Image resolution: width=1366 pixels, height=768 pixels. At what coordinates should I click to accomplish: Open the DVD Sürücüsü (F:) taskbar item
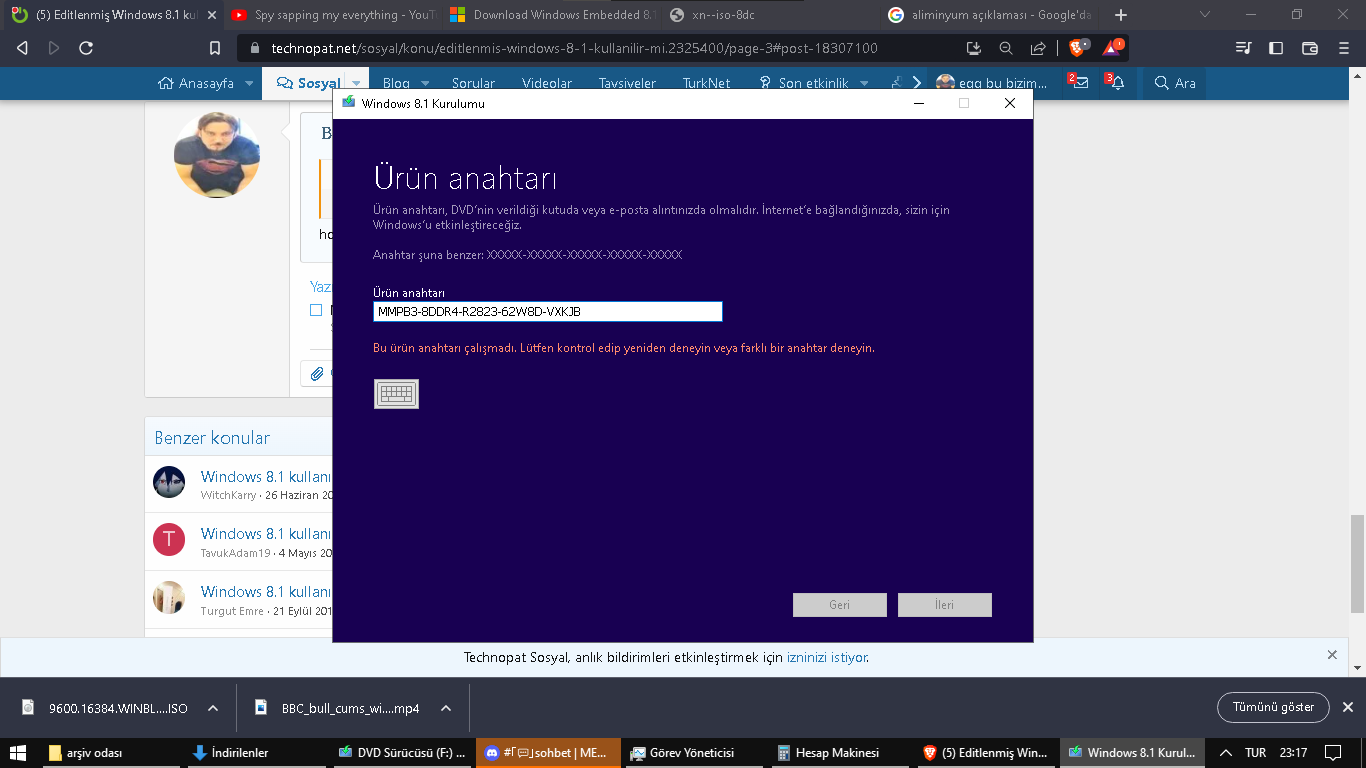pos(402,753)
